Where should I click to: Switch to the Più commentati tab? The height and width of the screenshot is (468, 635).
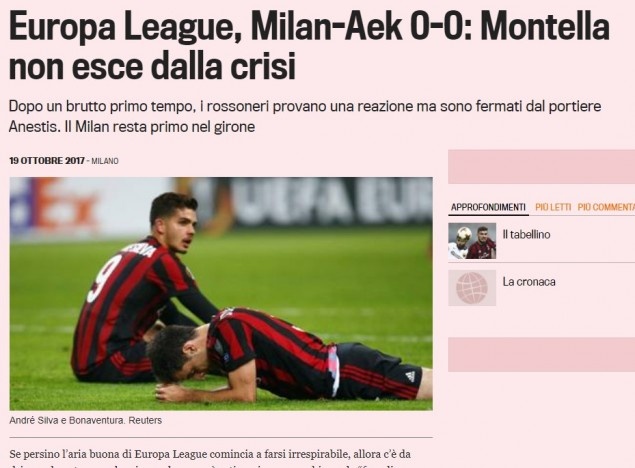(606, 207)
